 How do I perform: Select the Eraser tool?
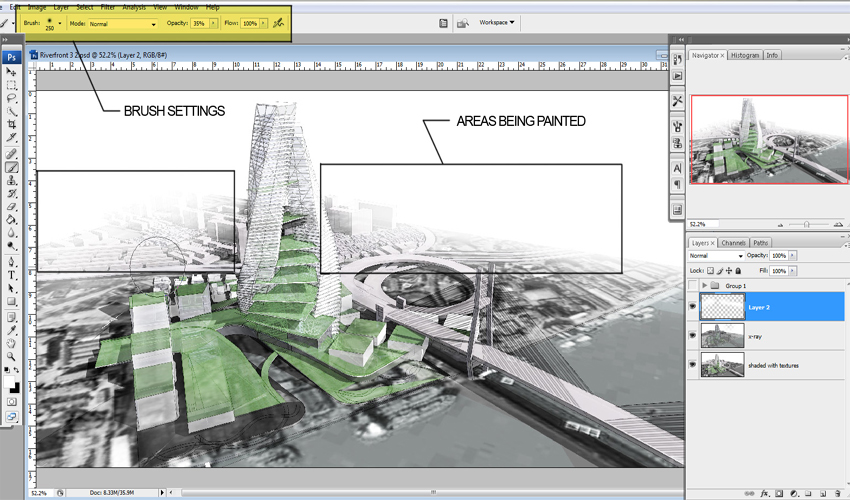coord(11,207)
